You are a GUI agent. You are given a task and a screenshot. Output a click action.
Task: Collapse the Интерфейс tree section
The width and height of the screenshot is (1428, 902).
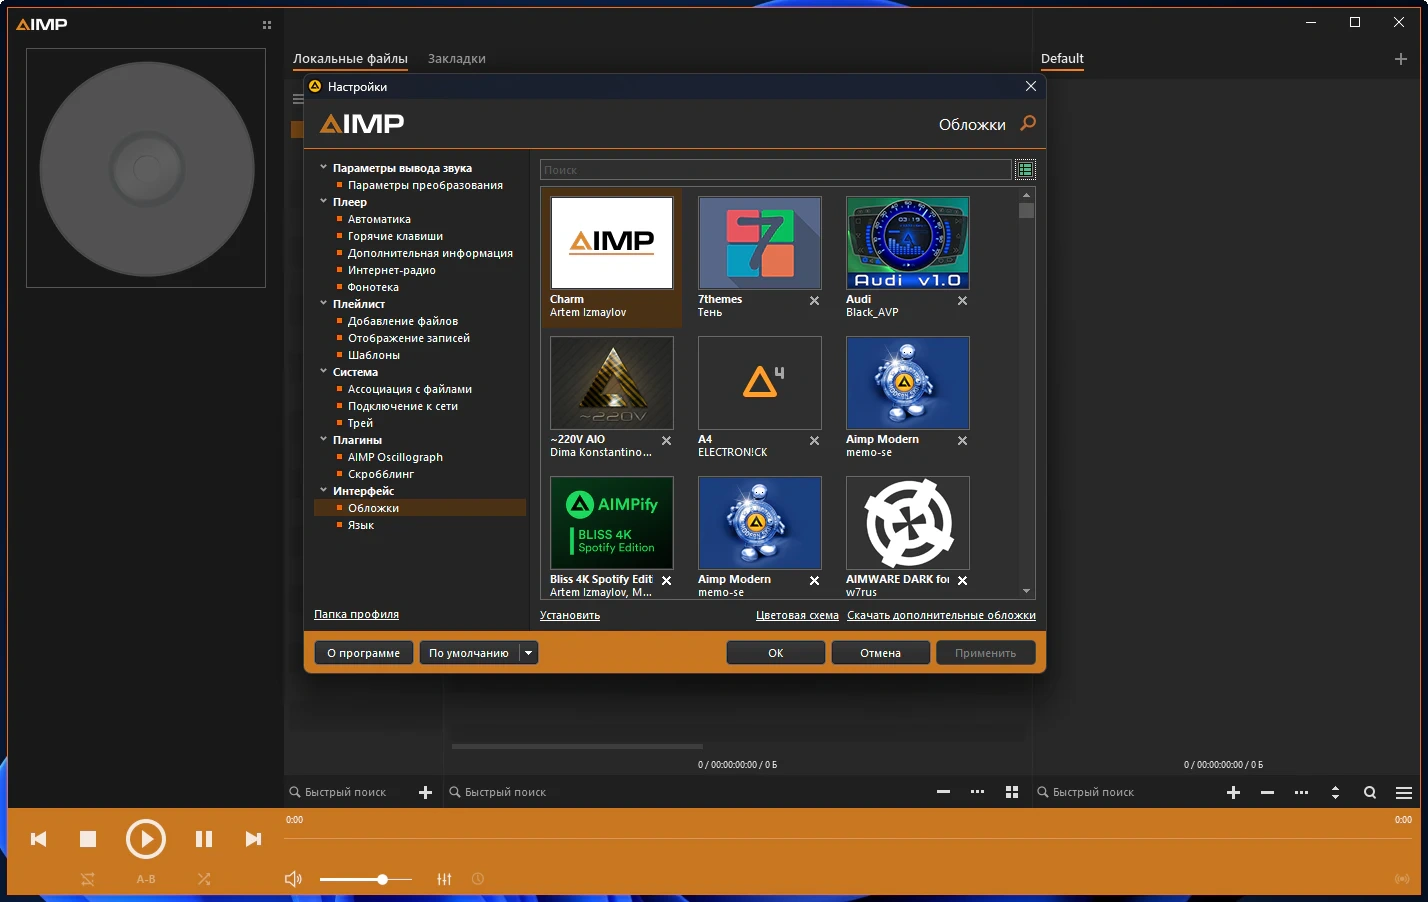[323, 491]
